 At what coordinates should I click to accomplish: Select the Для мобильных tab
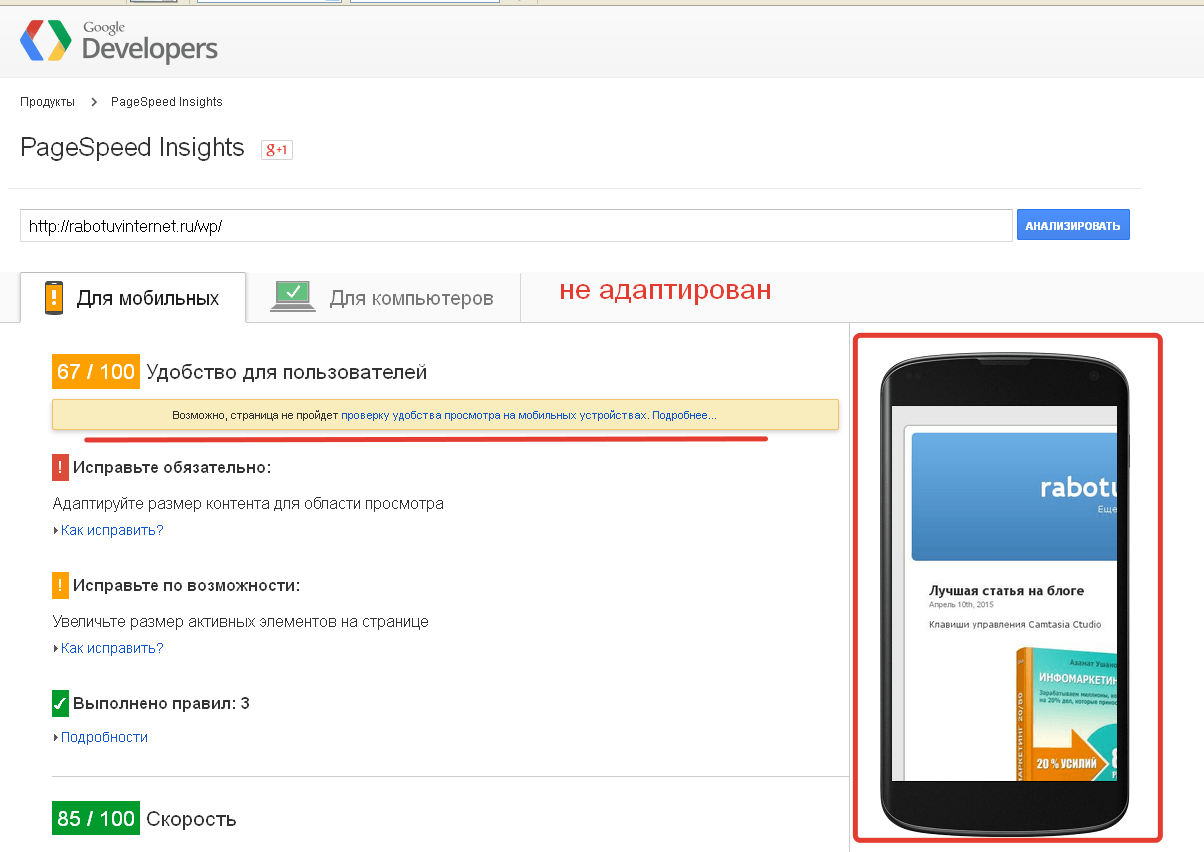coord(133,298)
